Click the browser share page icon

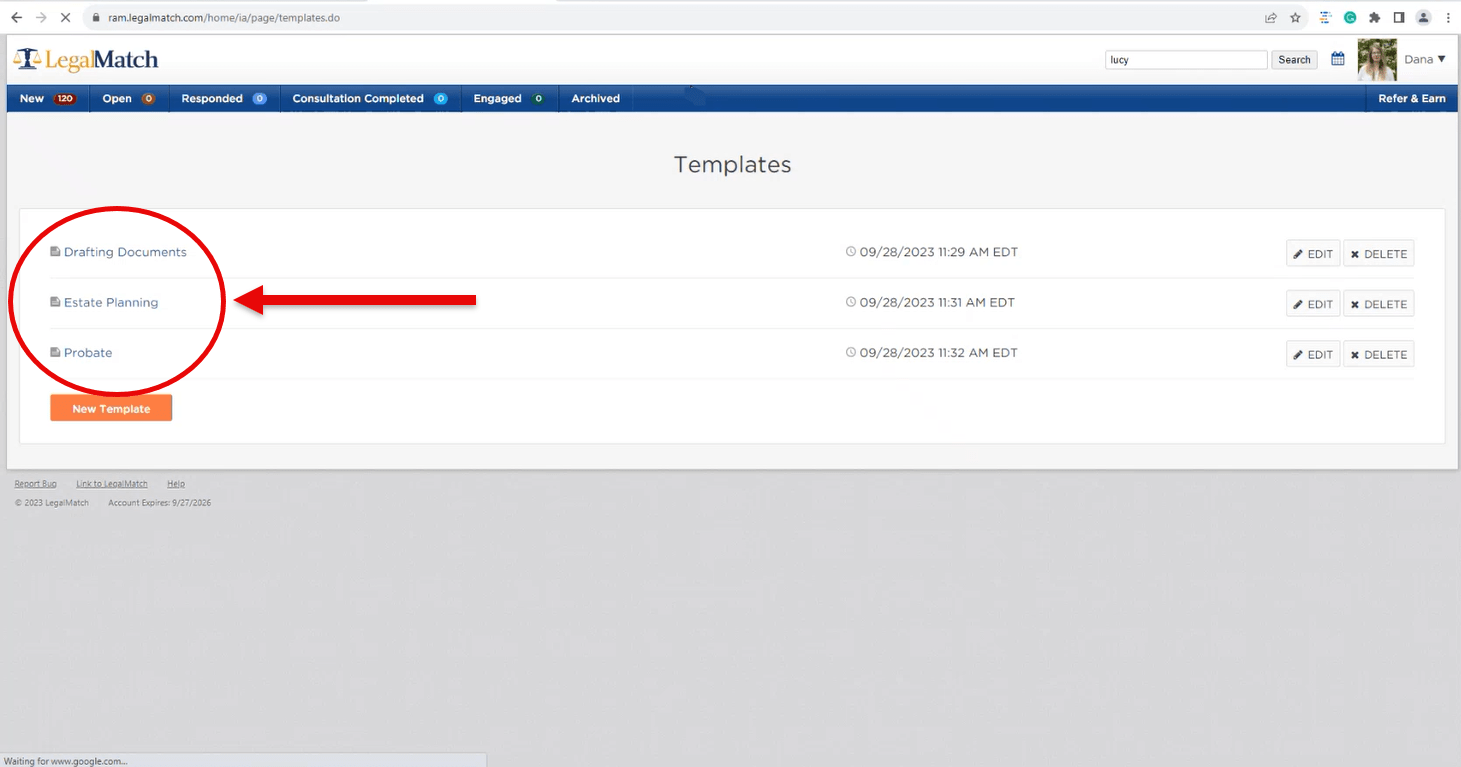tap(1270, 17)
